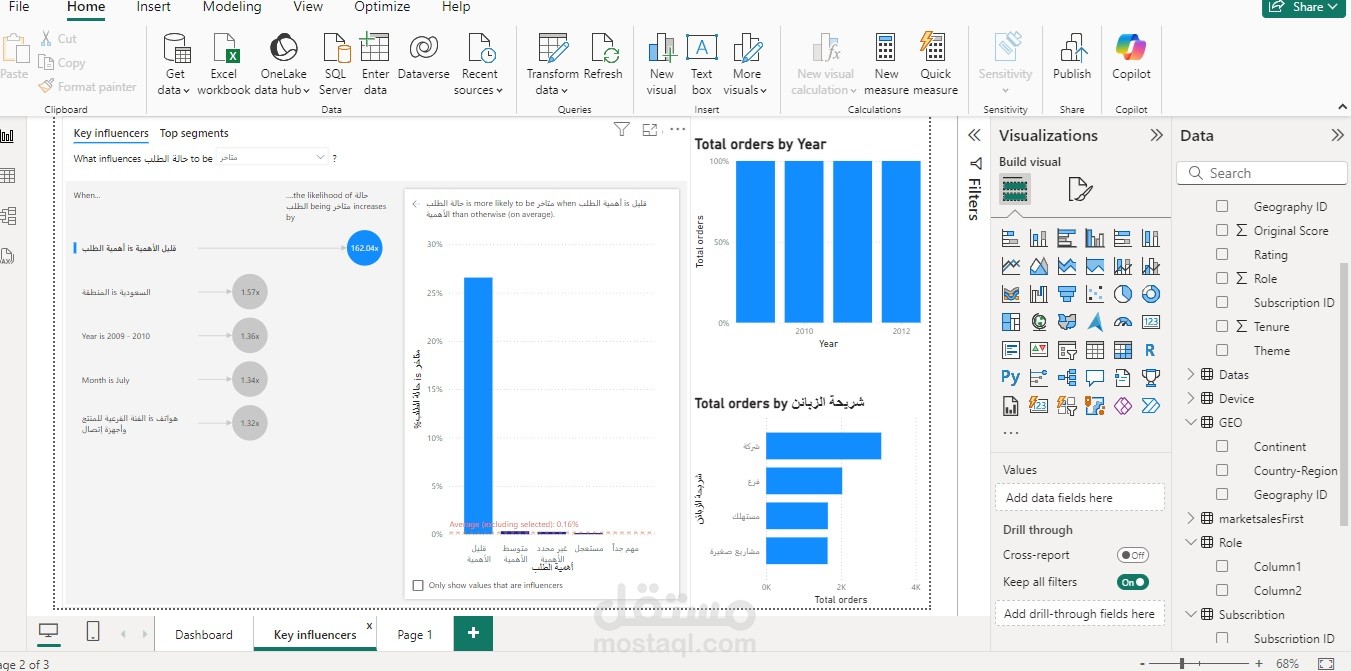The width and height of the screenshot is (1351, 671).
Task: Expand the Filters pane
Action: tap(974, 135)
